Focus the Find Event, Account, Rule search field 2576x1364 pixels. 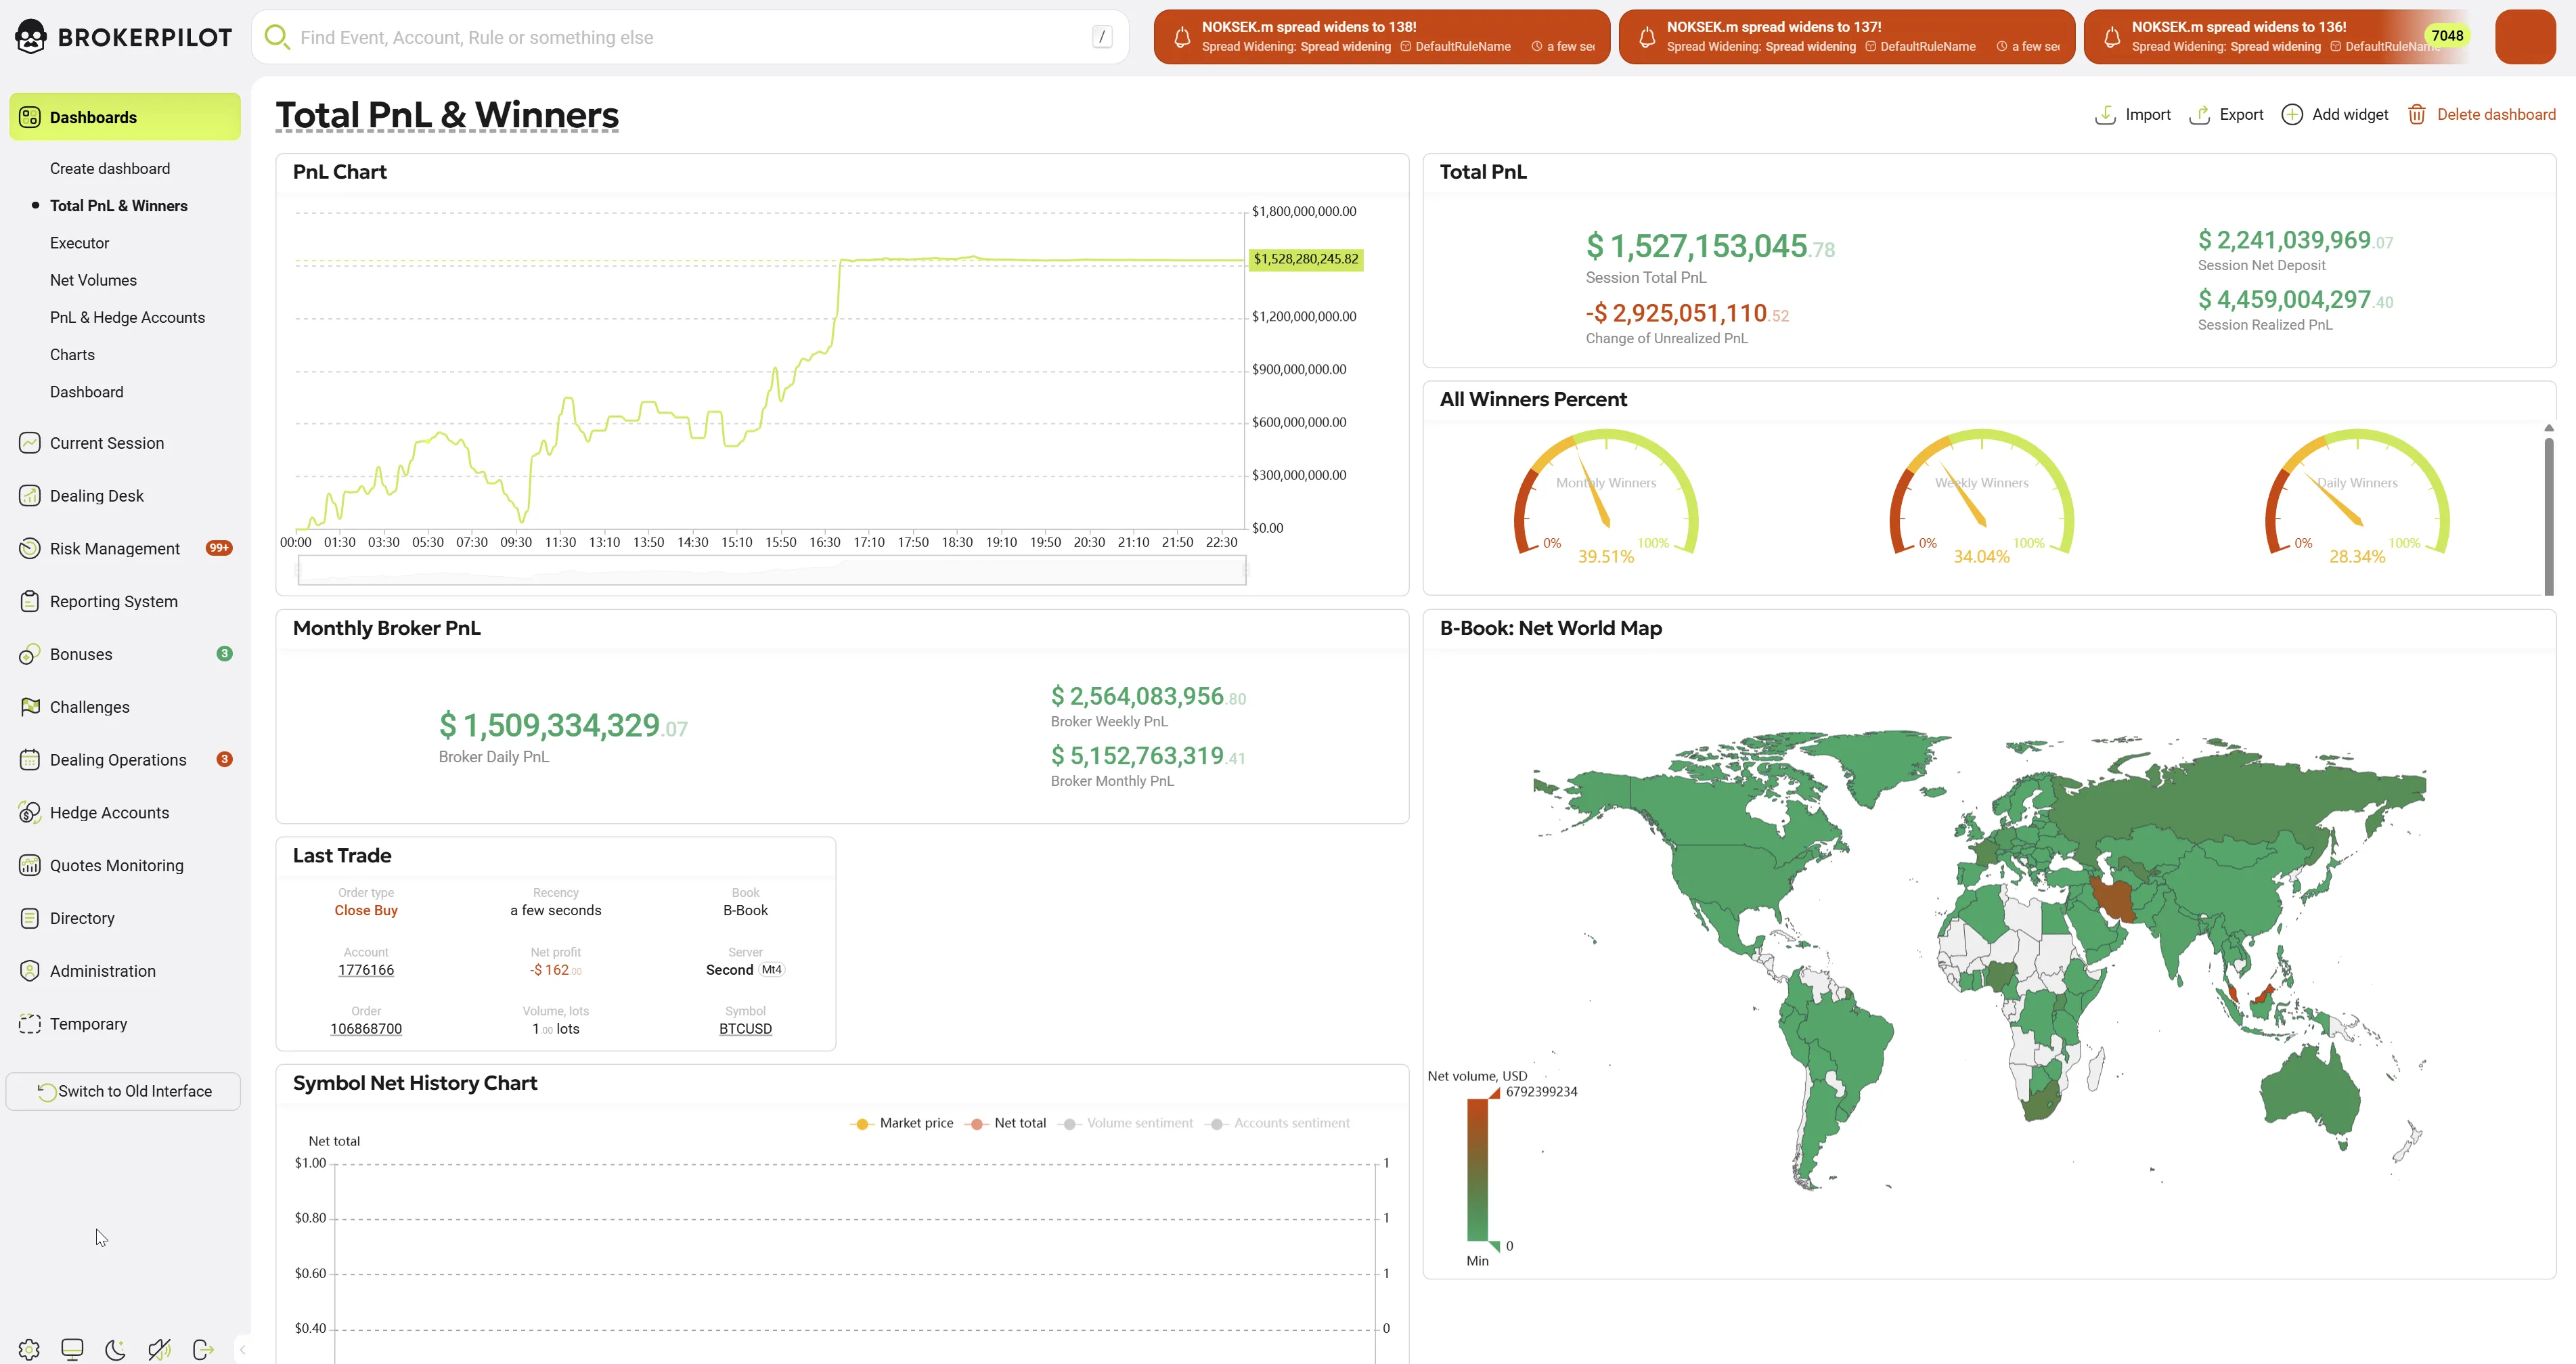pos(690,37)
